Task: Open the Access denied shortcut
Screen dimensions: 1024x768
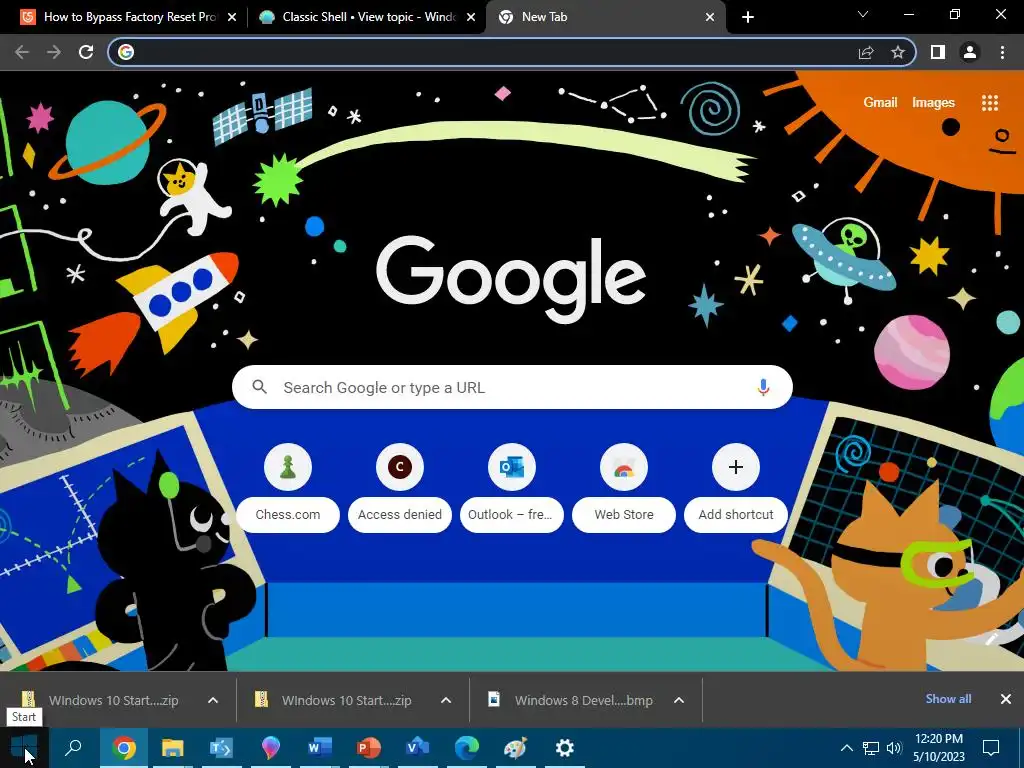Action: [400, 487]
